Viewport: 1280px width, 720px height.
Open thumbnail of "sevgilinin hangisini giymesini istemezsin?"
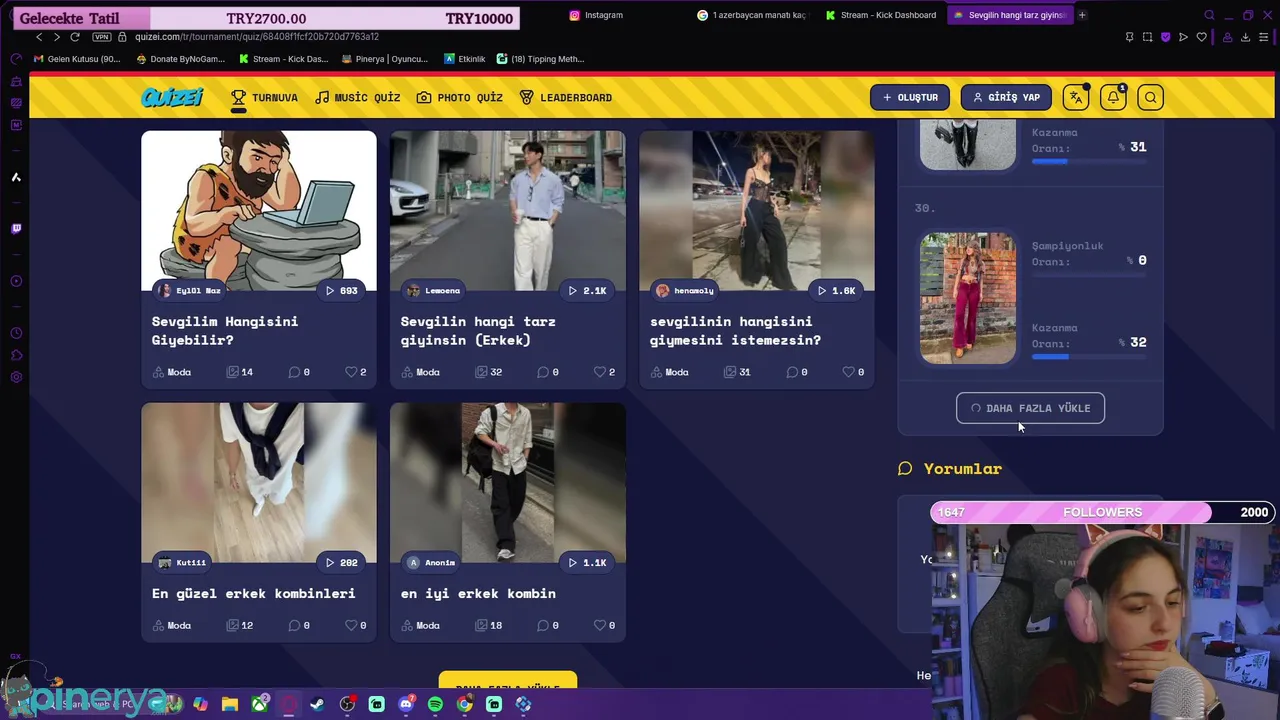click(x=757, y=211)
